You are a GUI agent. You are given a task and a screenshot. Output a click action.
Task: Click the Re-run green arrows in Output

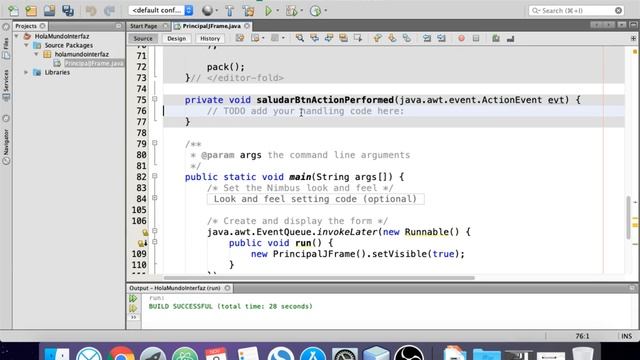click(x=133, y=298)
